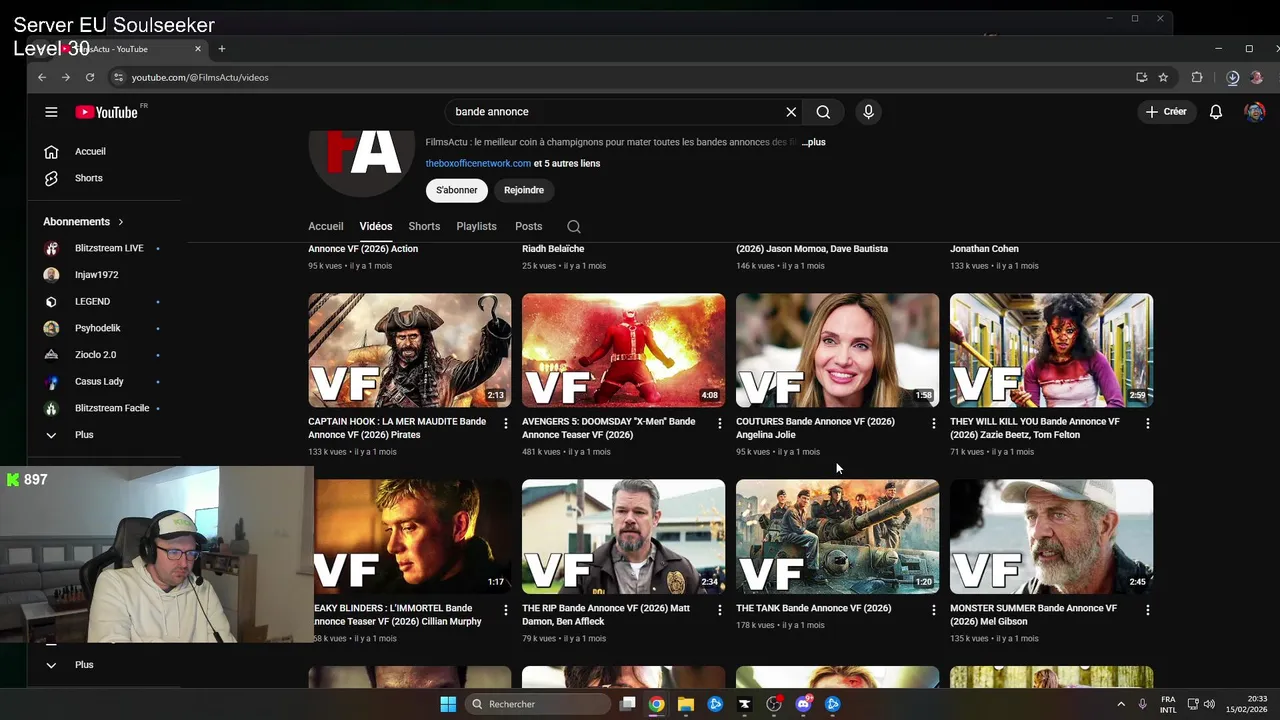Open options menu for Avengers 5 video
Screen dimensions: 1280x720
coord(719,423)
